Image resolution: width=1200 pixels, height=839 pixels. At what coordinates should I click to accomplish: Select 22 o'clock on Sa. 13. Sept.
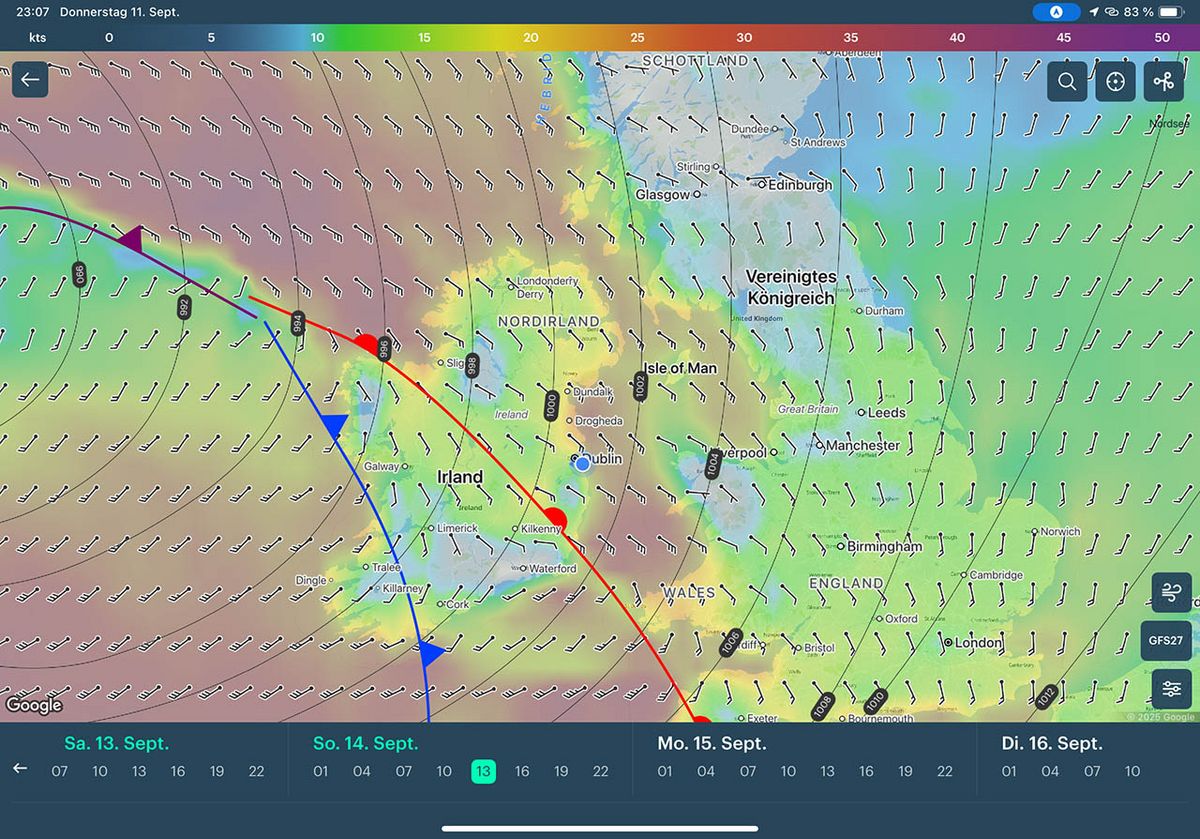coord(256,771)
